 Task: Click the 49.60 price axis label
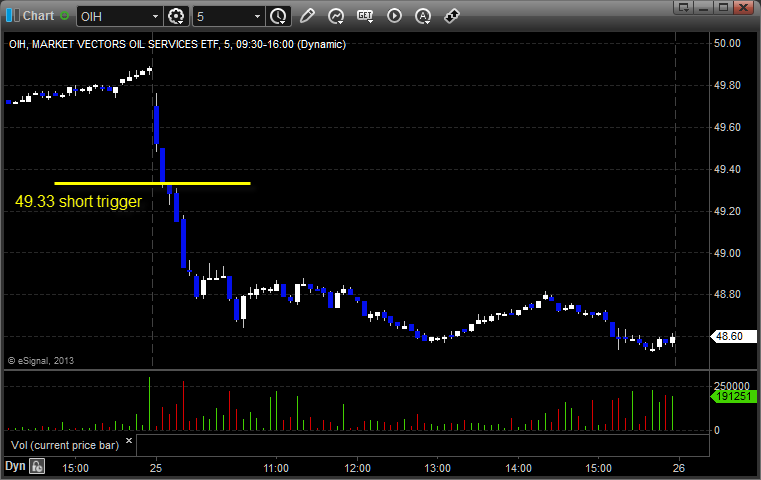click(727, 127)
